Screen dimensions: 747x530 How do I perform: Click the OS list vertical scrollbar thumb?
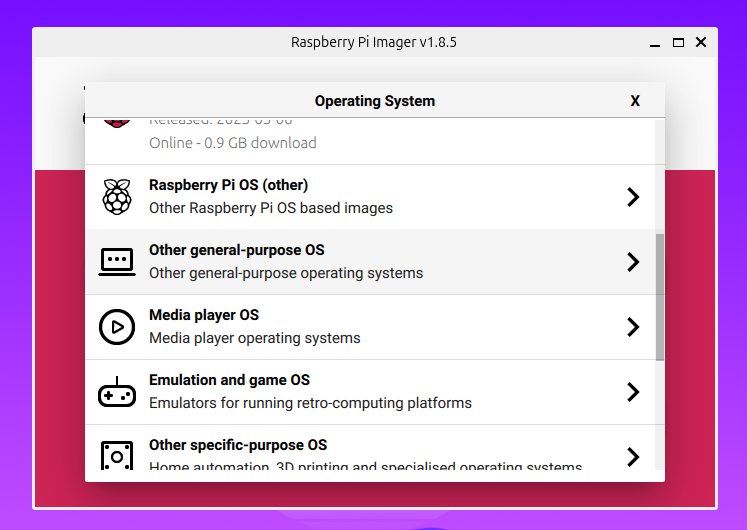[660, 297]
